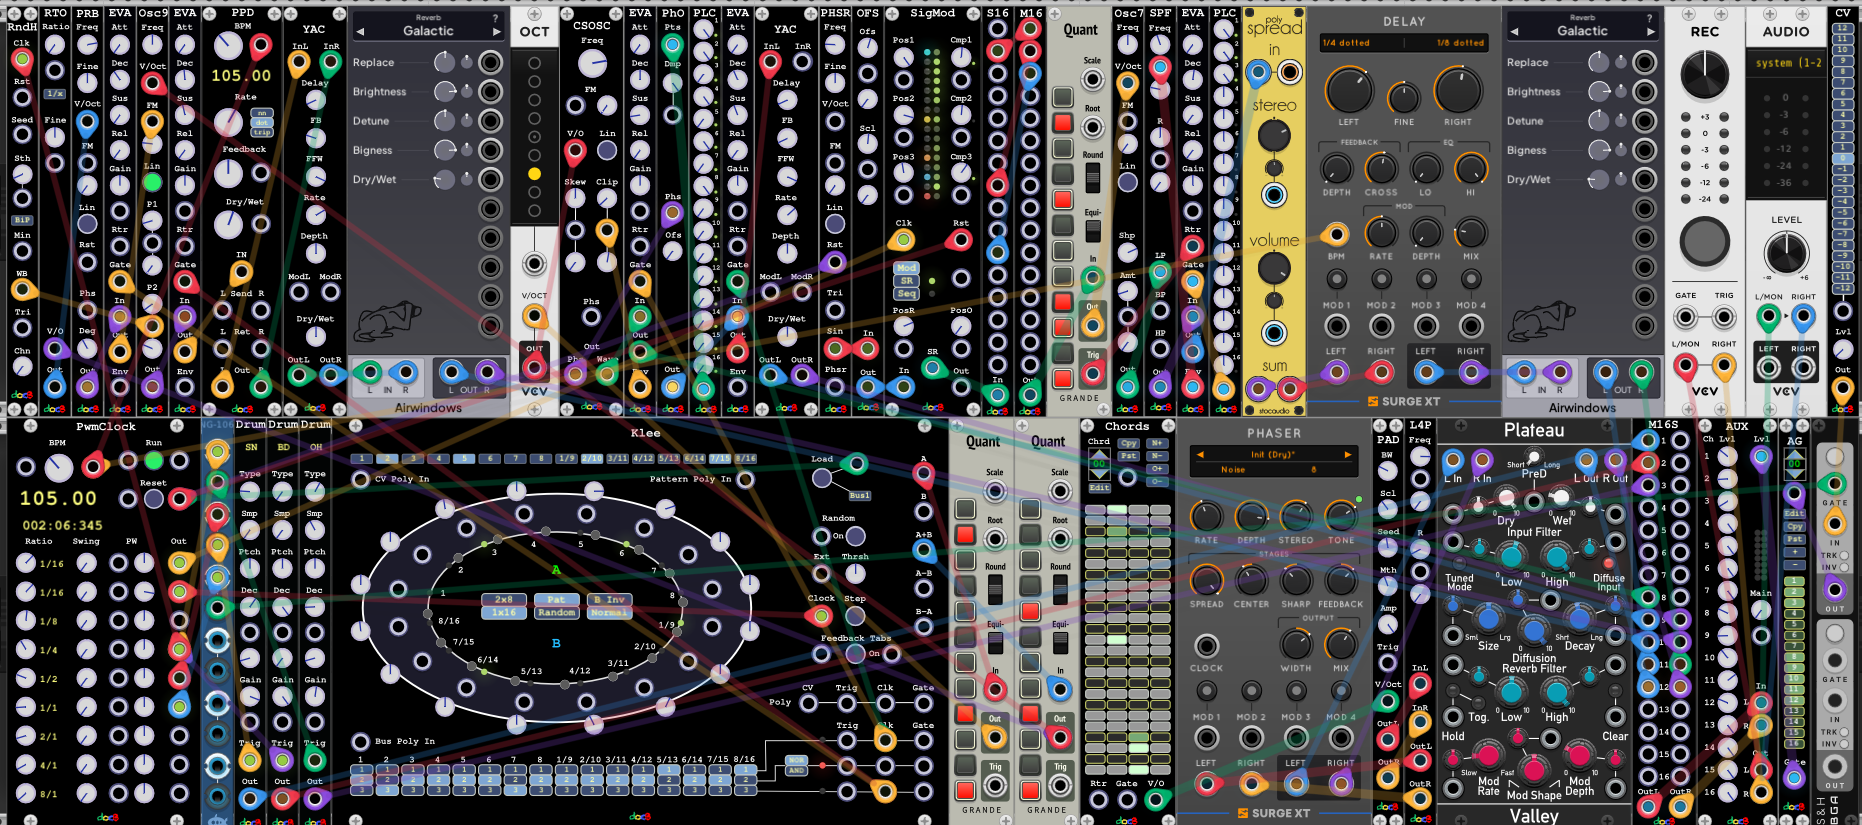Click the Klee 'CV Poly In' jack
The width and height of the screenshot is (1862, 825).
point(360,479)
